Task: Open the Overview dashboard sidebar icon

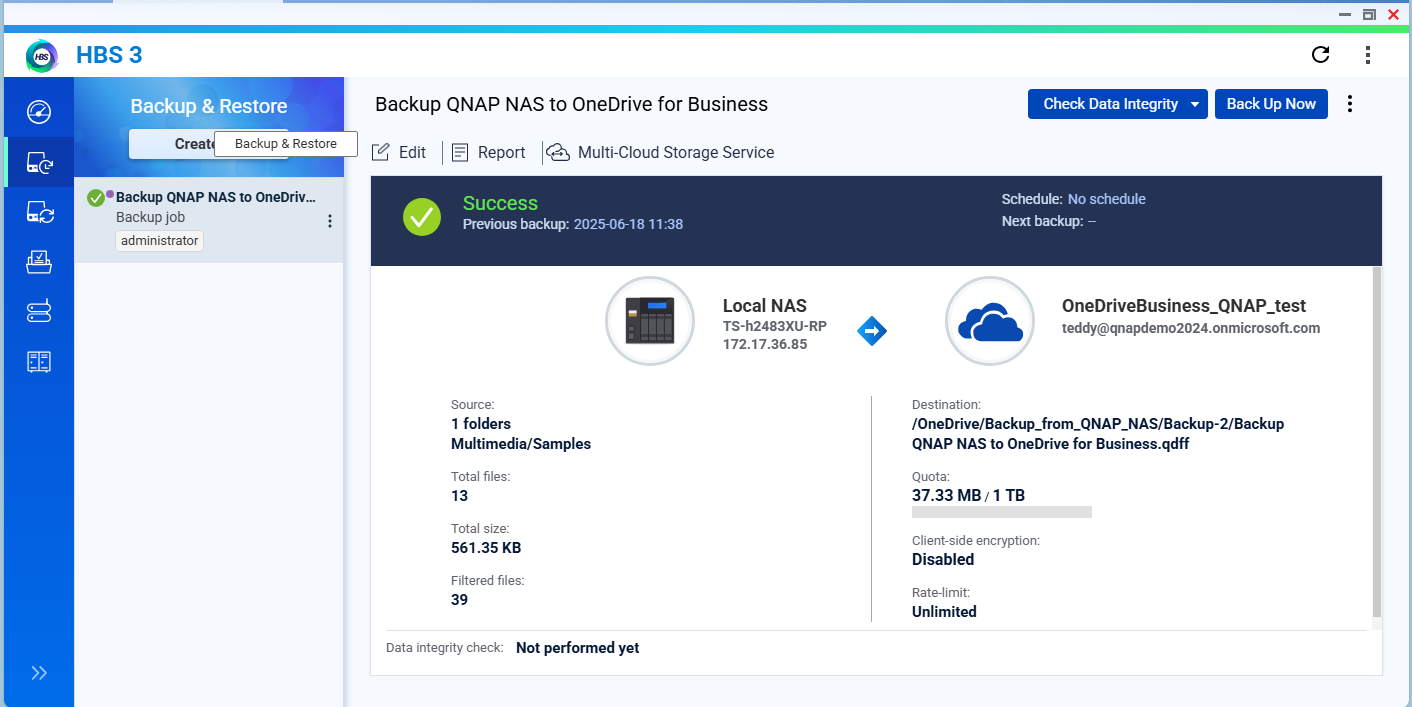Action: (x=39, y=111)
